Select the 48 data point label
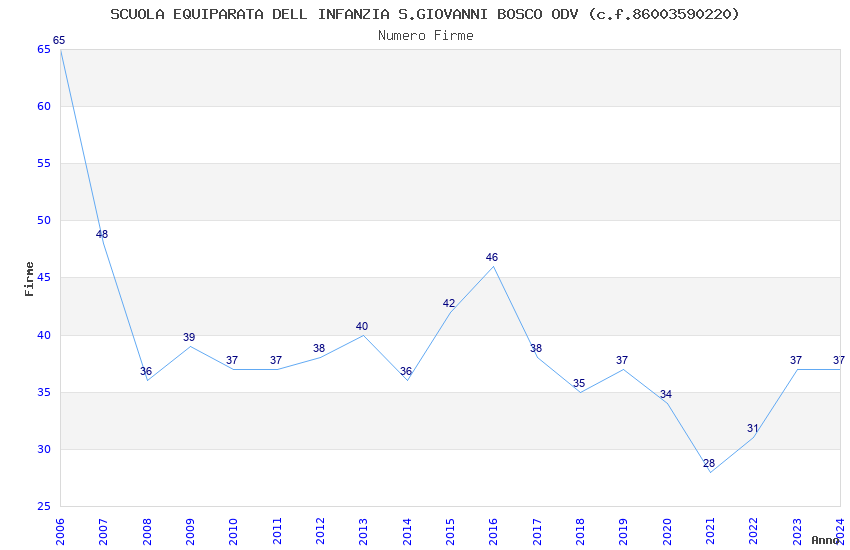Image resolution: width=850 pixels, height=550 pixels. [x=102, y=235]
